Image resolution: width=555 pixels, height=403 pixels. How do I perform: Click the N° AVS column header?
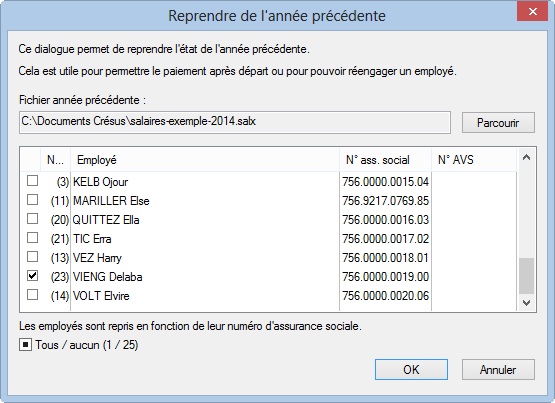474,160
